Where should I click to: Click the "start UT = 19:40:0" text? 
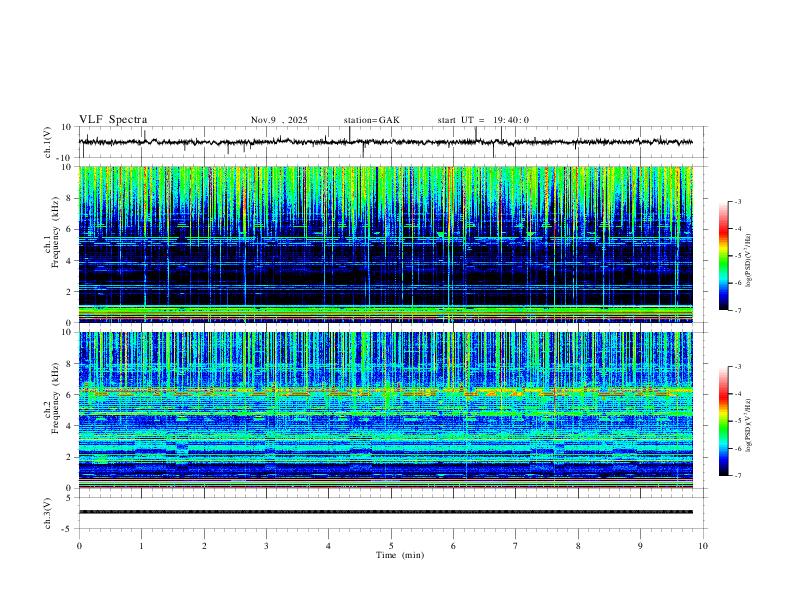(483, 120)
